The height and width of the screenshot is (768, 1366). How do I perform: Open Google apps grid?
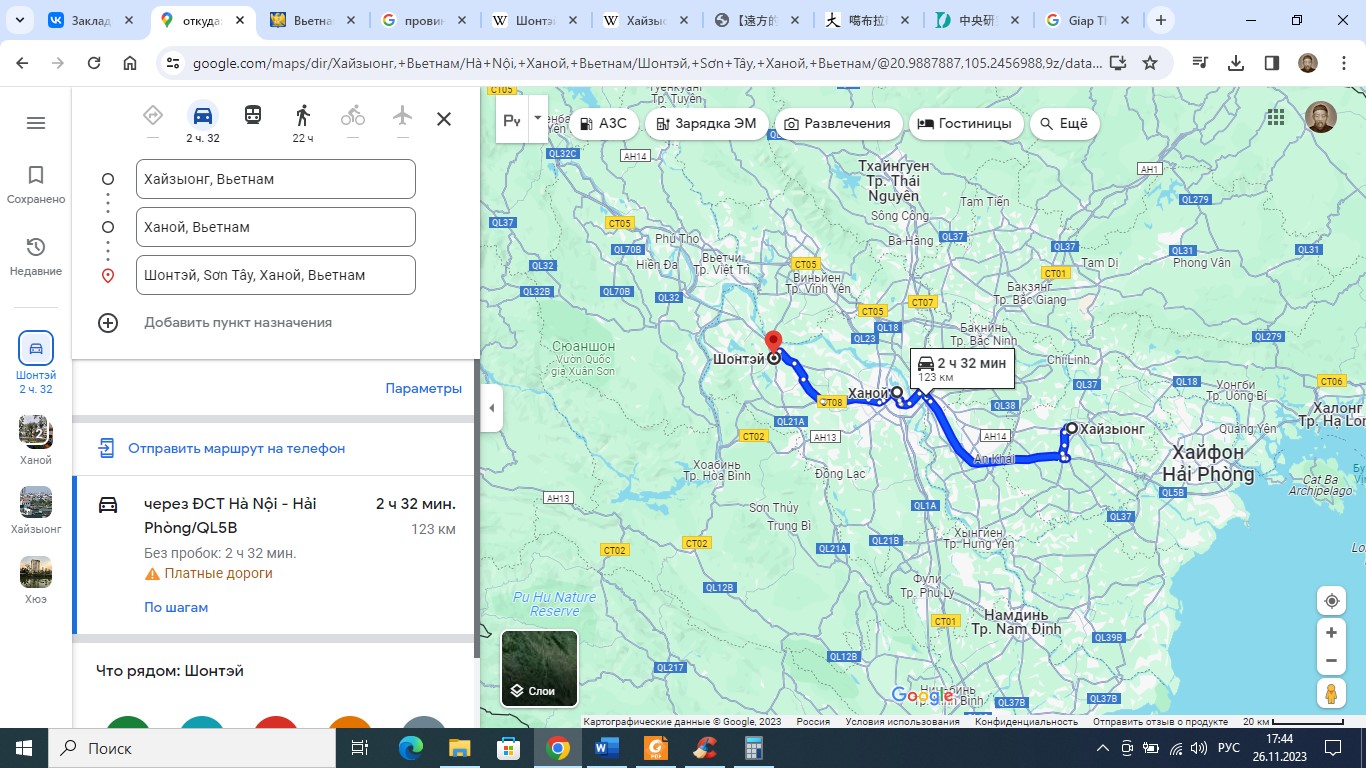click(x=1276, y=117)
